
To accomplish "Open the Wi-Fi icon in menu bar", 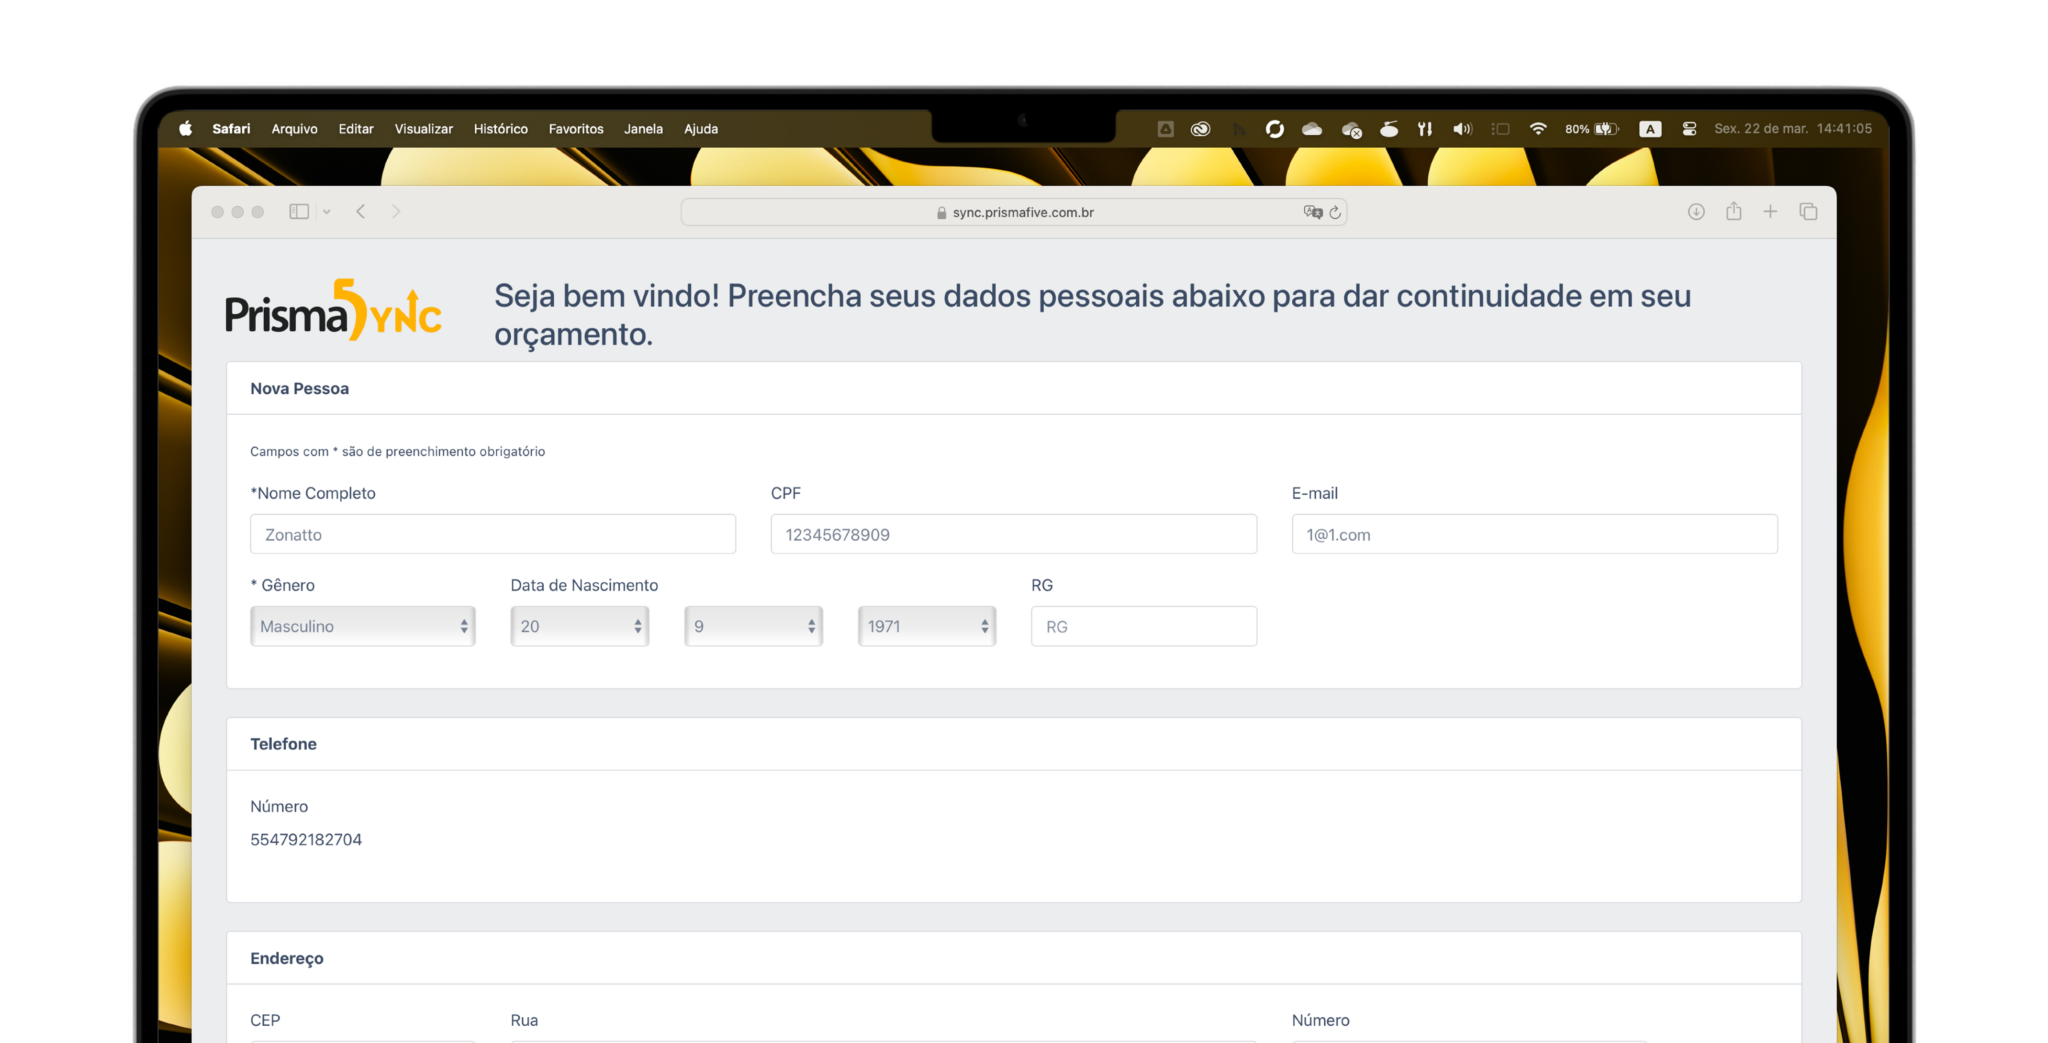I will tap(1538, 128).
